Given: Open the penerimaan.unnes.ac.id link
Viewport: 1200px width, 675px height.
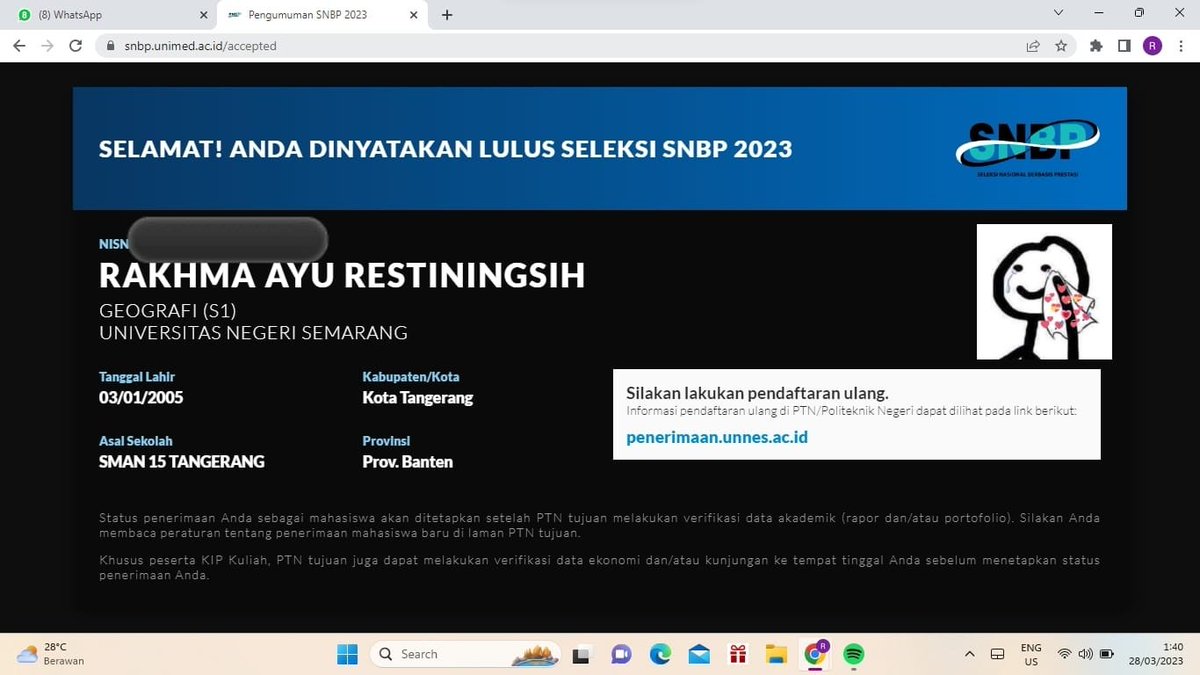Looking at the screenshot, I should (x=717, y=437).
